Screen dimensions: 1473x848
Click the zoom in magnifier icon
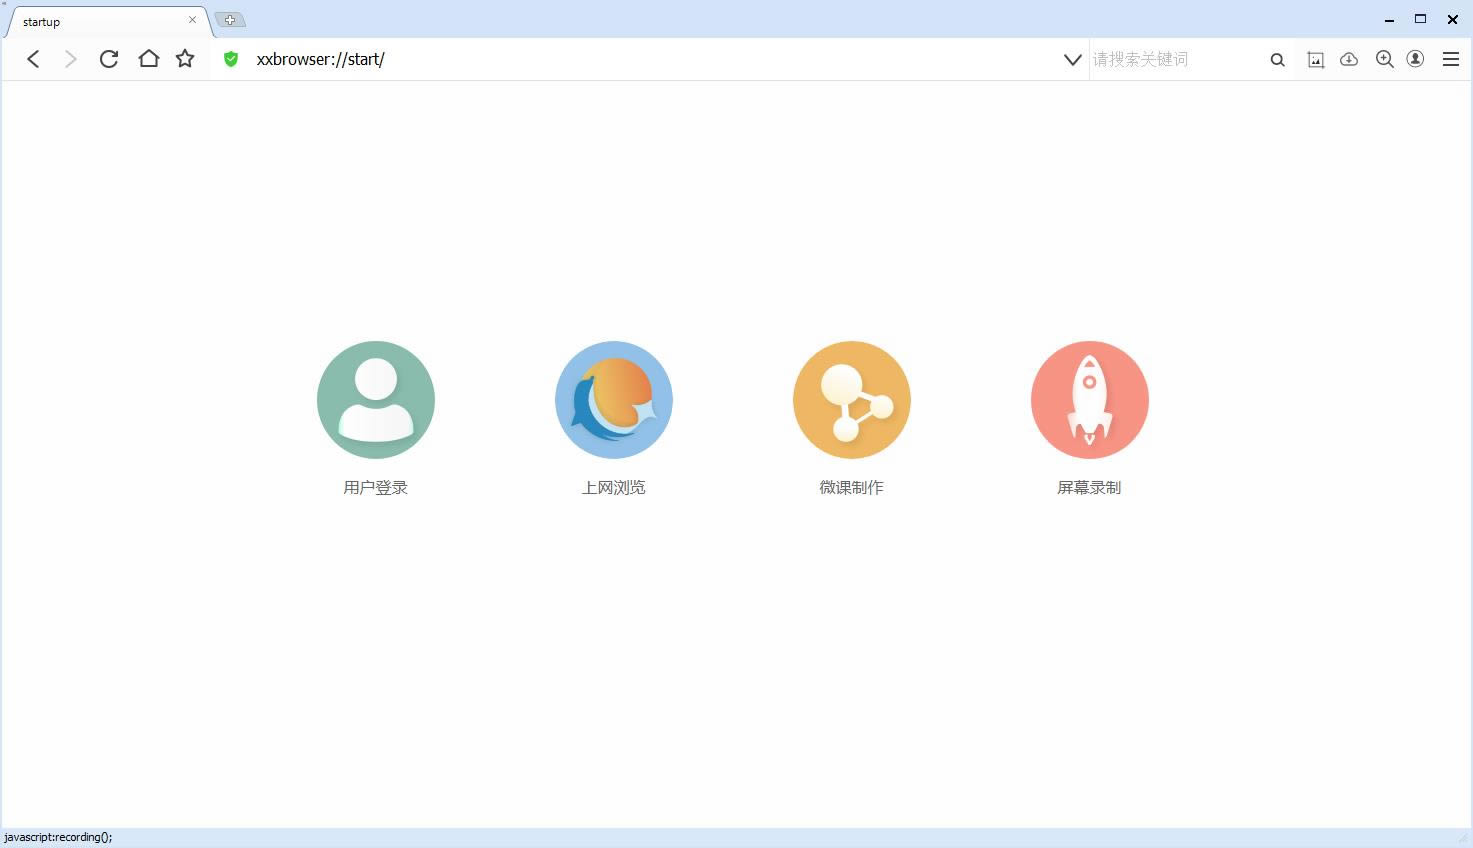pos(1384,60)
